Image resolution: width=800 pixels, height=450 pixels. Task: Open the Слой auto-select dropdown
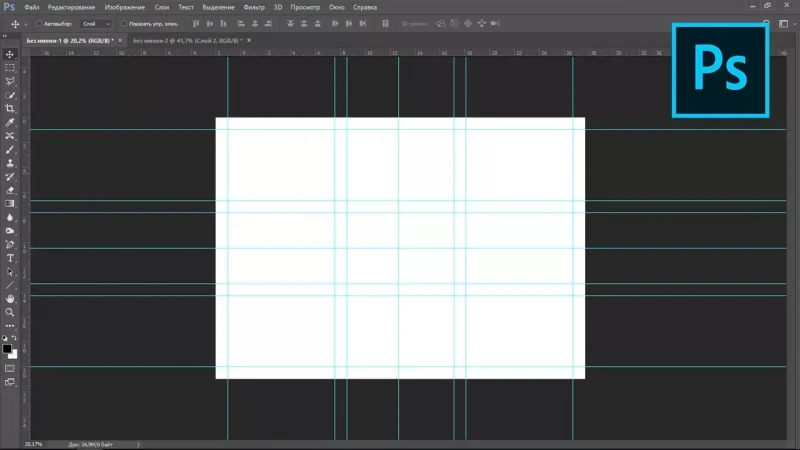click(x=93, y=23)
